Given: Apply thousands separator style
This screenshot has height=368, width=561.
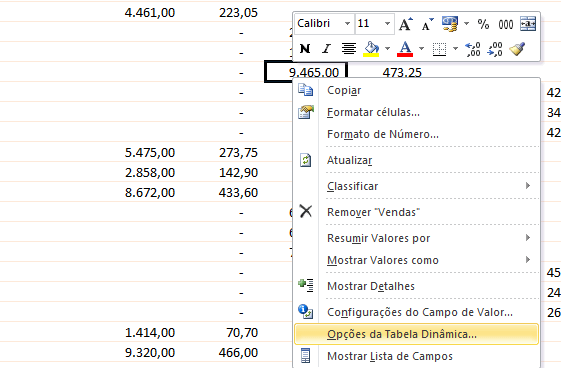Looking at the screenshot, I should point(506,24).
